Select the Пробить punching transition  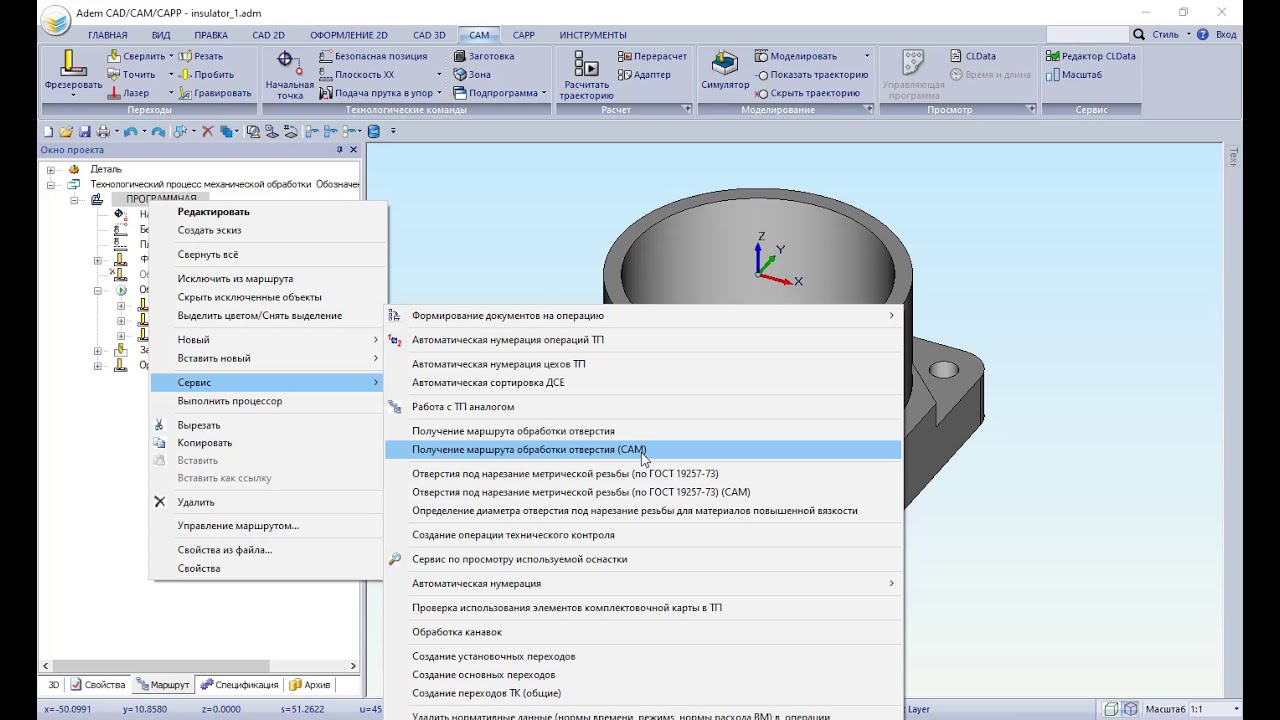click(x=206, y=74)
